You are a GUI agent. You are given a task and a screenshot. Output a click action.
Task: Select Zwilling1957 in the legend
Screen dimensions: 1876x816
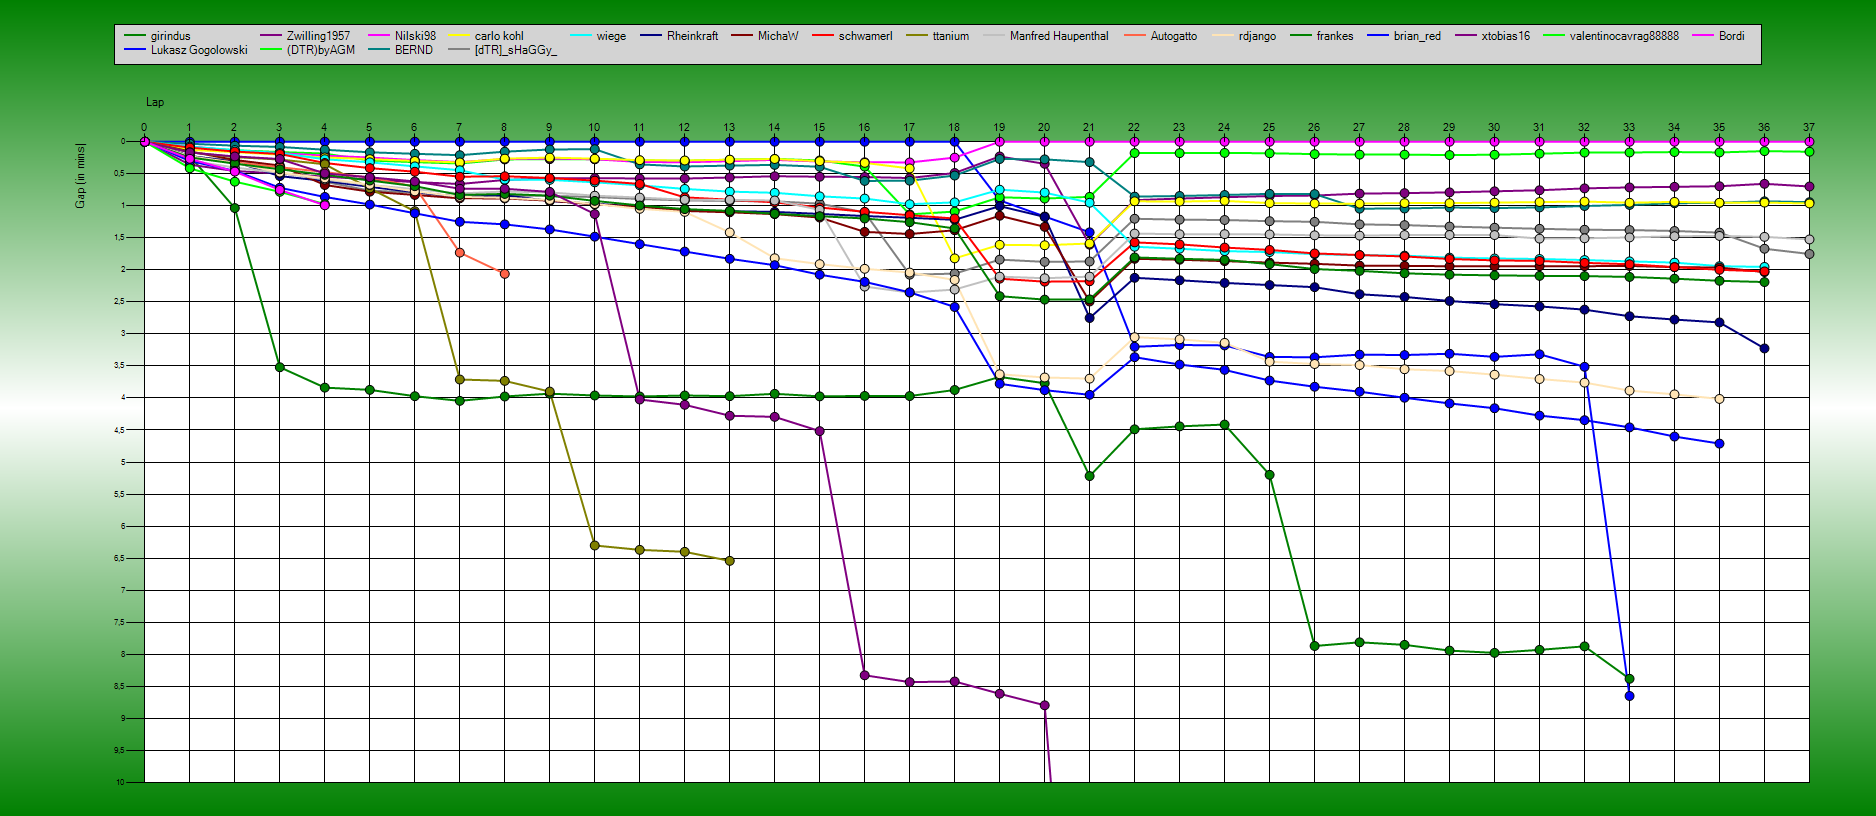[x=318, y=36]
